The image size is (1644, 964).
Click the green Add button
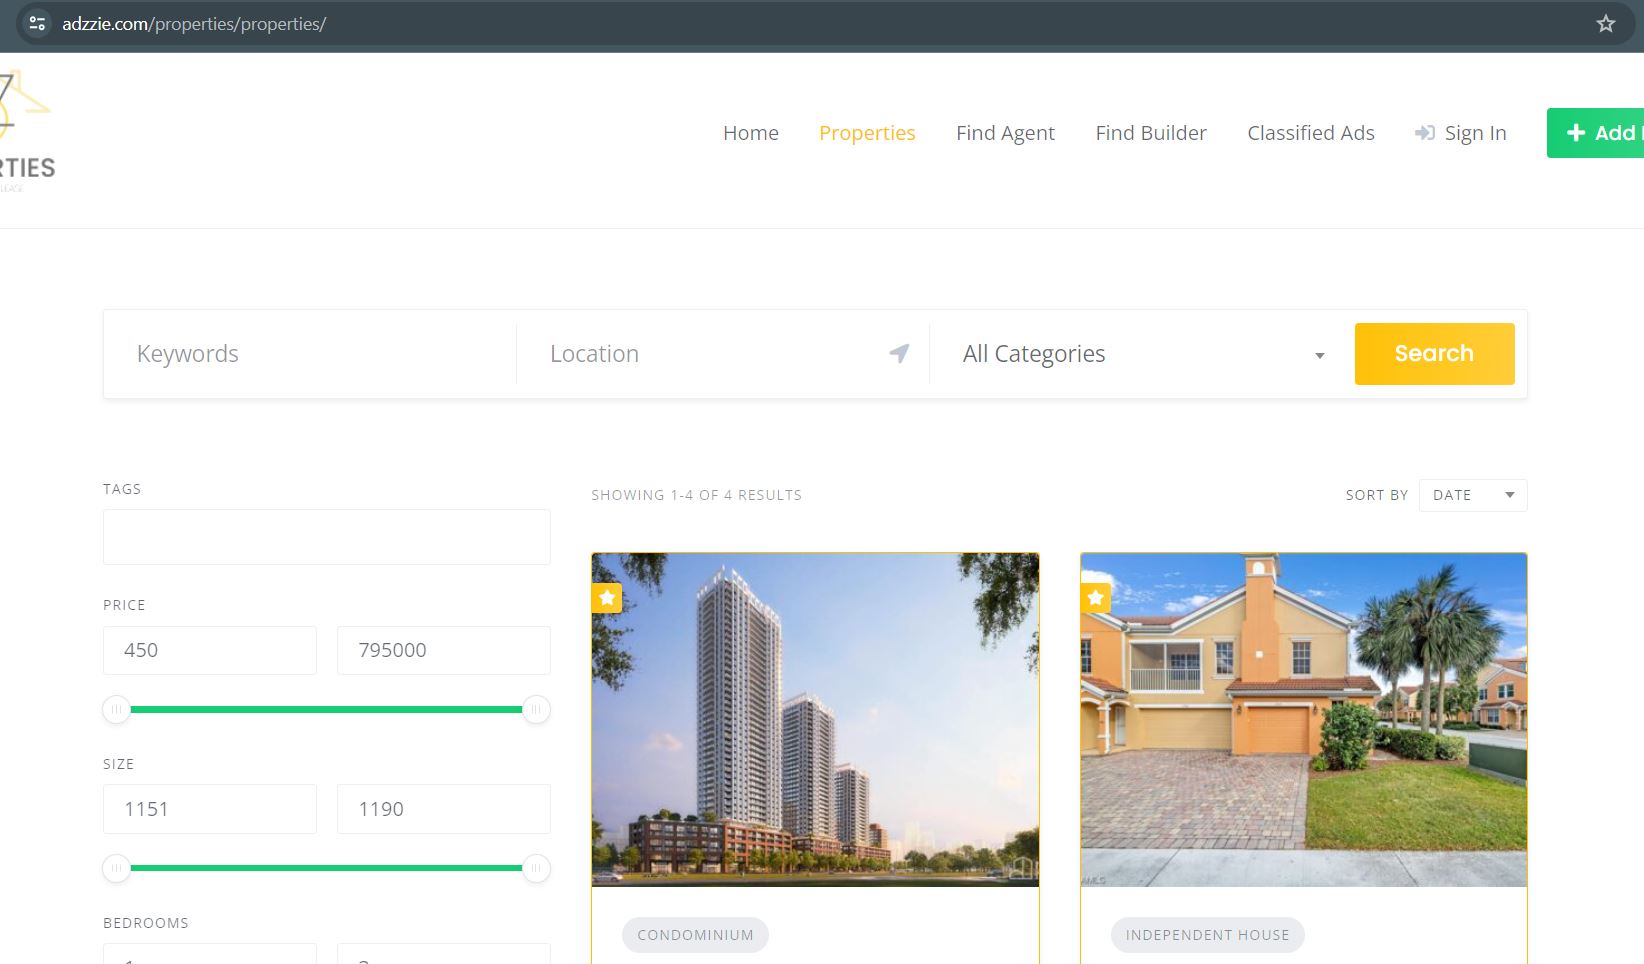point(1595,133)
